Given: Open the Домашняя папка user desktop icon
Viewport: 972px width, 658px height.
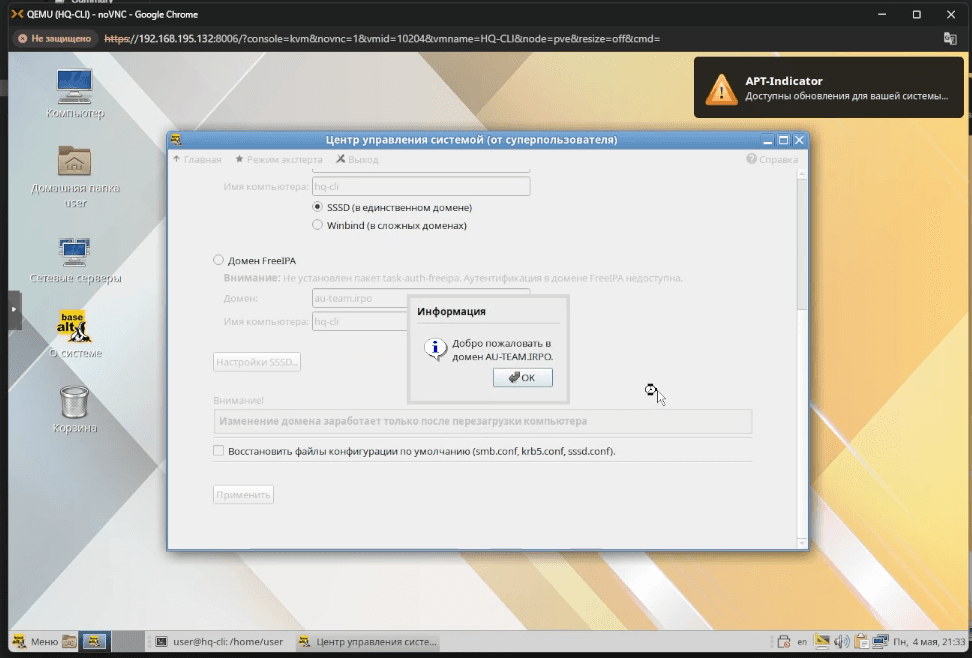Looking at the screenshot, I should pos(75,177).
